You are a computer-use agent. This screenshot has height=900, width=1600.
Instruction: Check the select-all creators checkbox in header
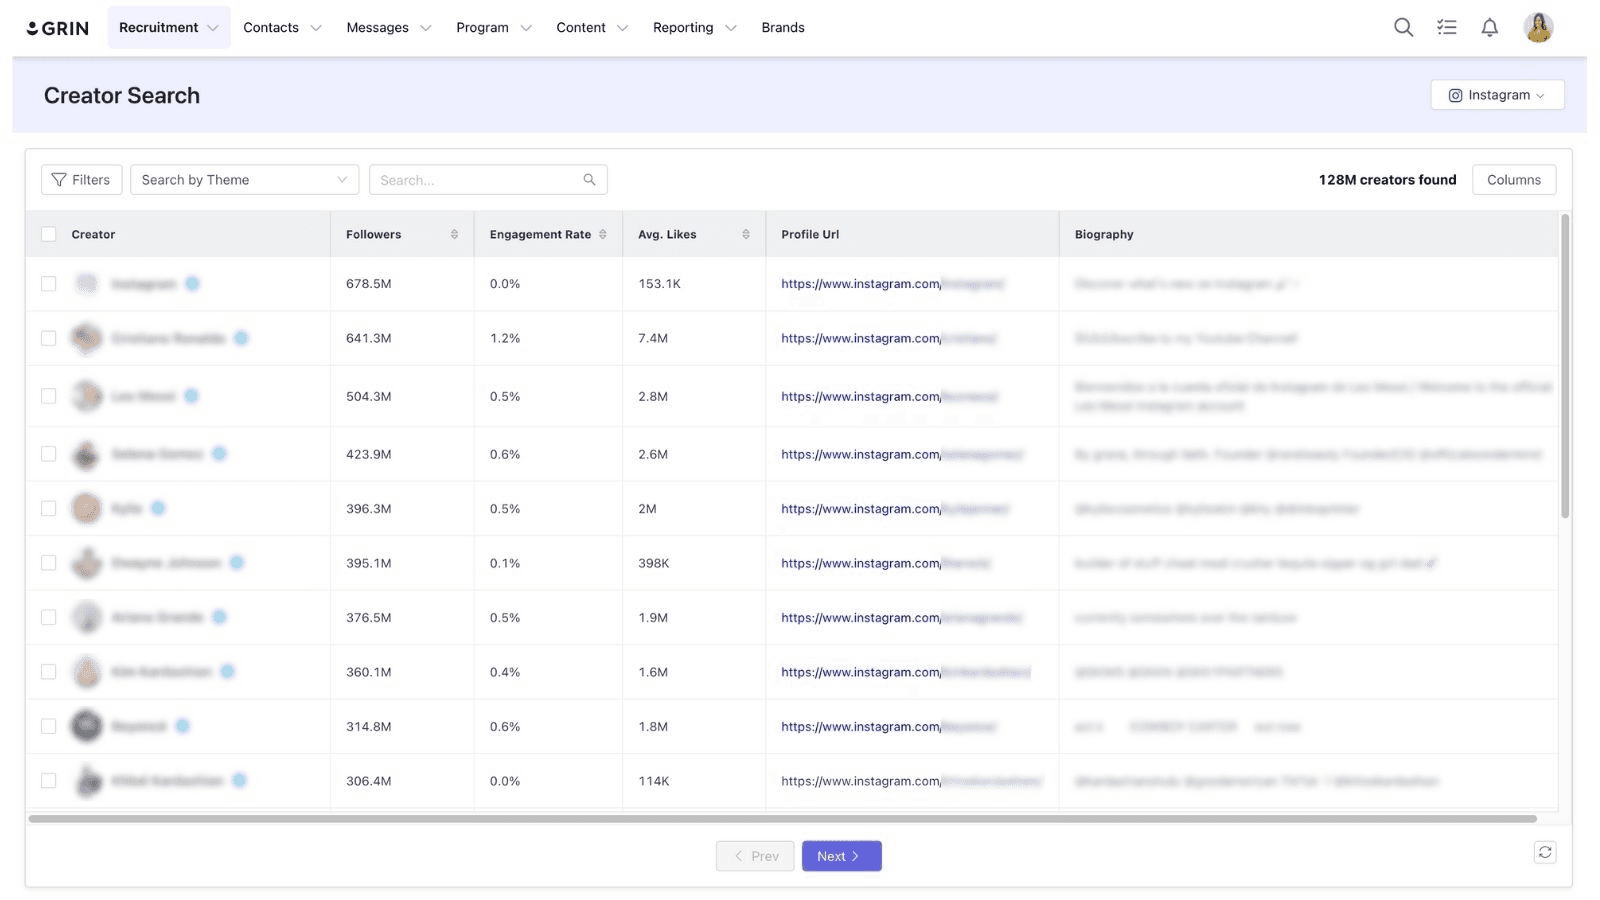(48, 233)
